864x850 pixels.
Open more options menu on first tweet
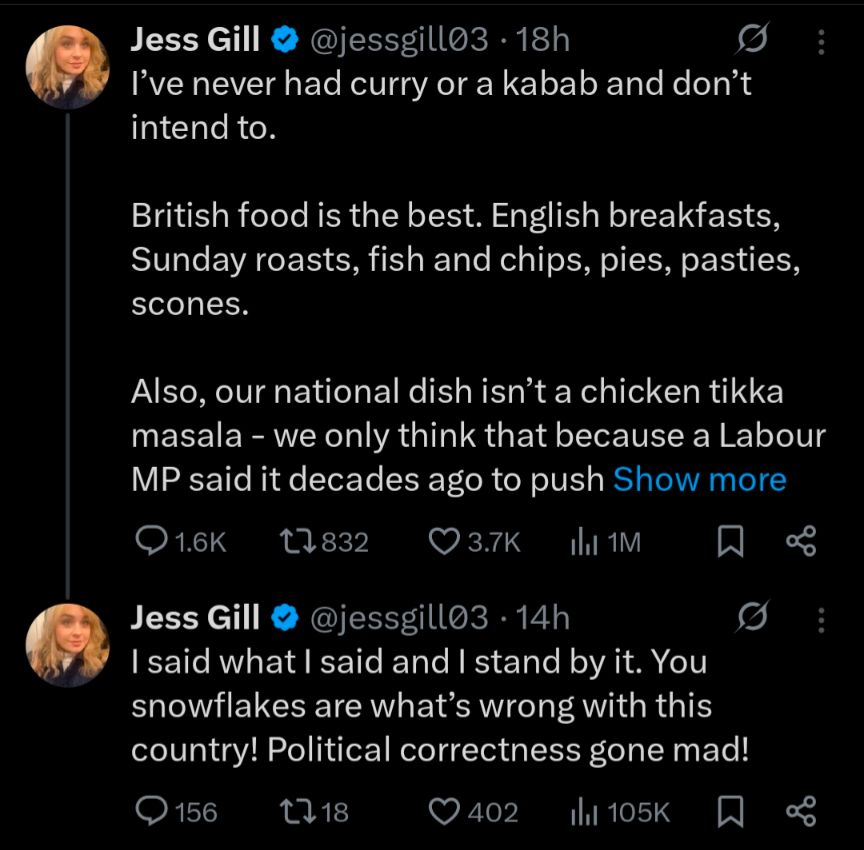821,40
